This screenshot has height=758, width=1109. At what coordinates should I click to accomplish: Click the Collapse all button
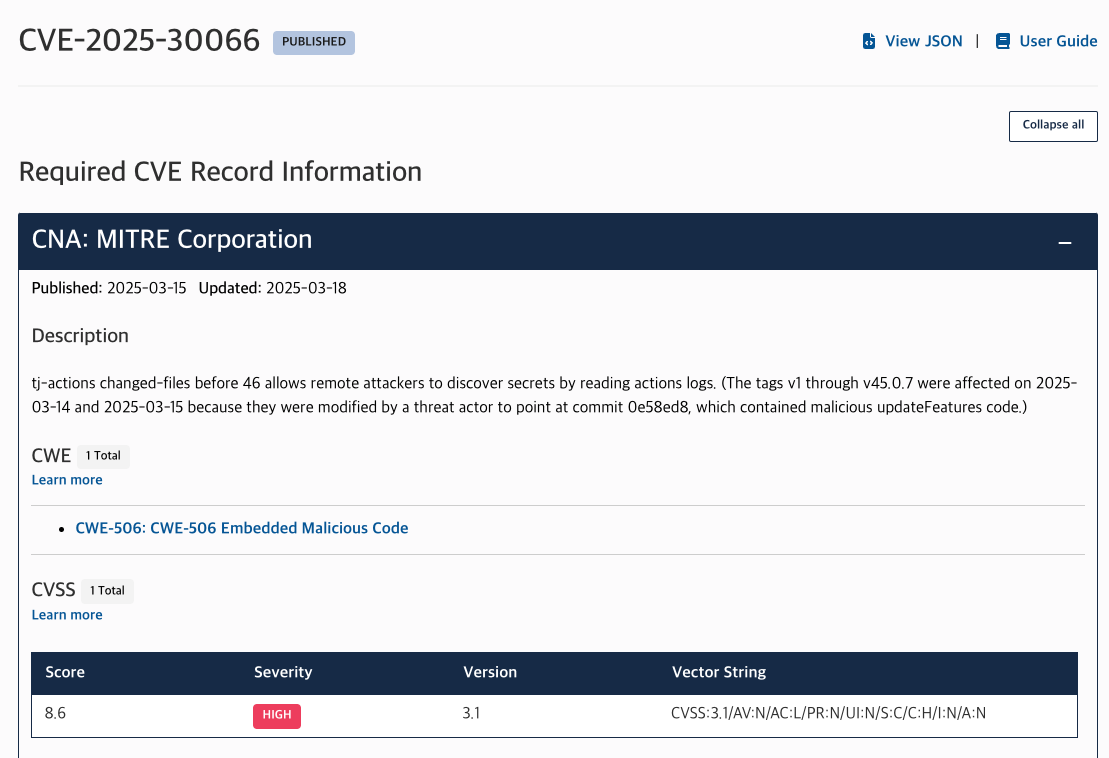point(1053,126)
